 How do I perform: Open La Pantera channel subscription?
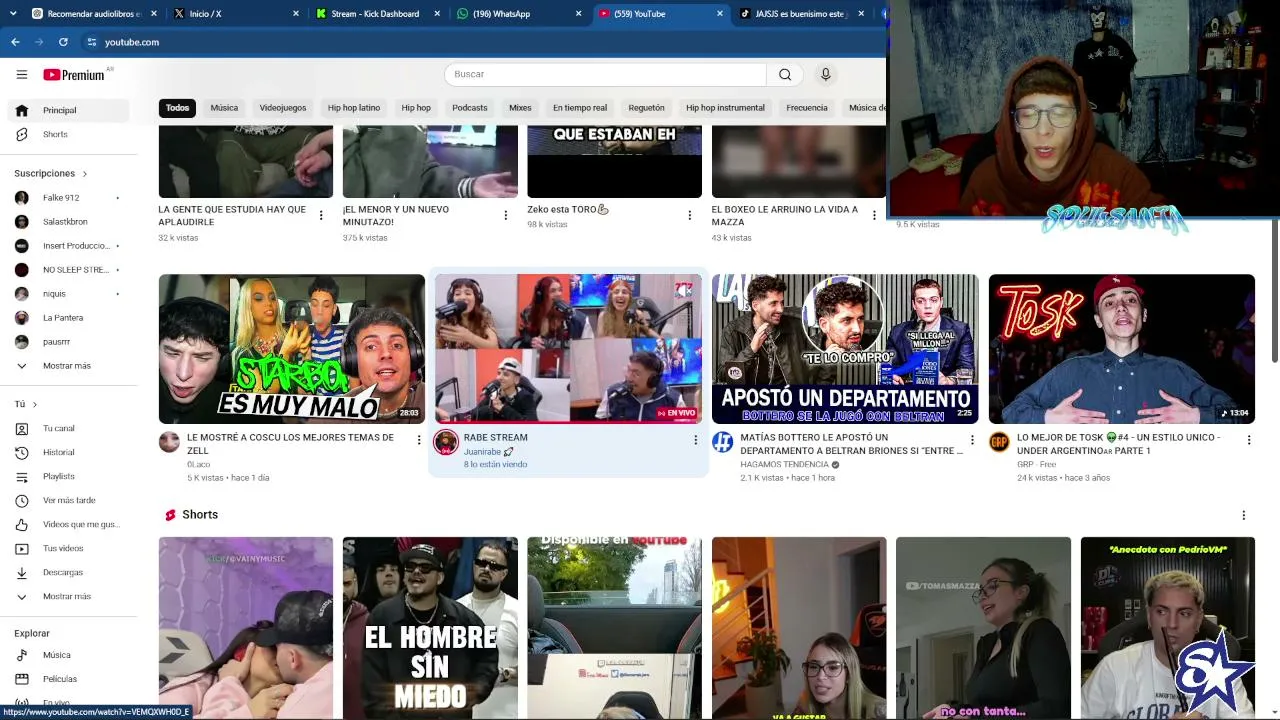(x=68, y=318)
